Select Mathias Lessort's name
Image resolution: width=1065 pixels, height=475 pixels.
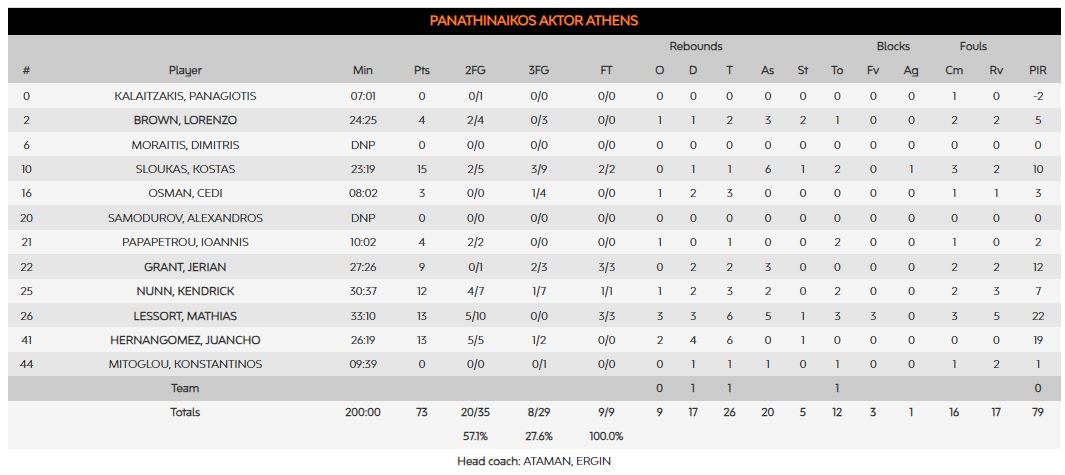click(x=186, y=315)
